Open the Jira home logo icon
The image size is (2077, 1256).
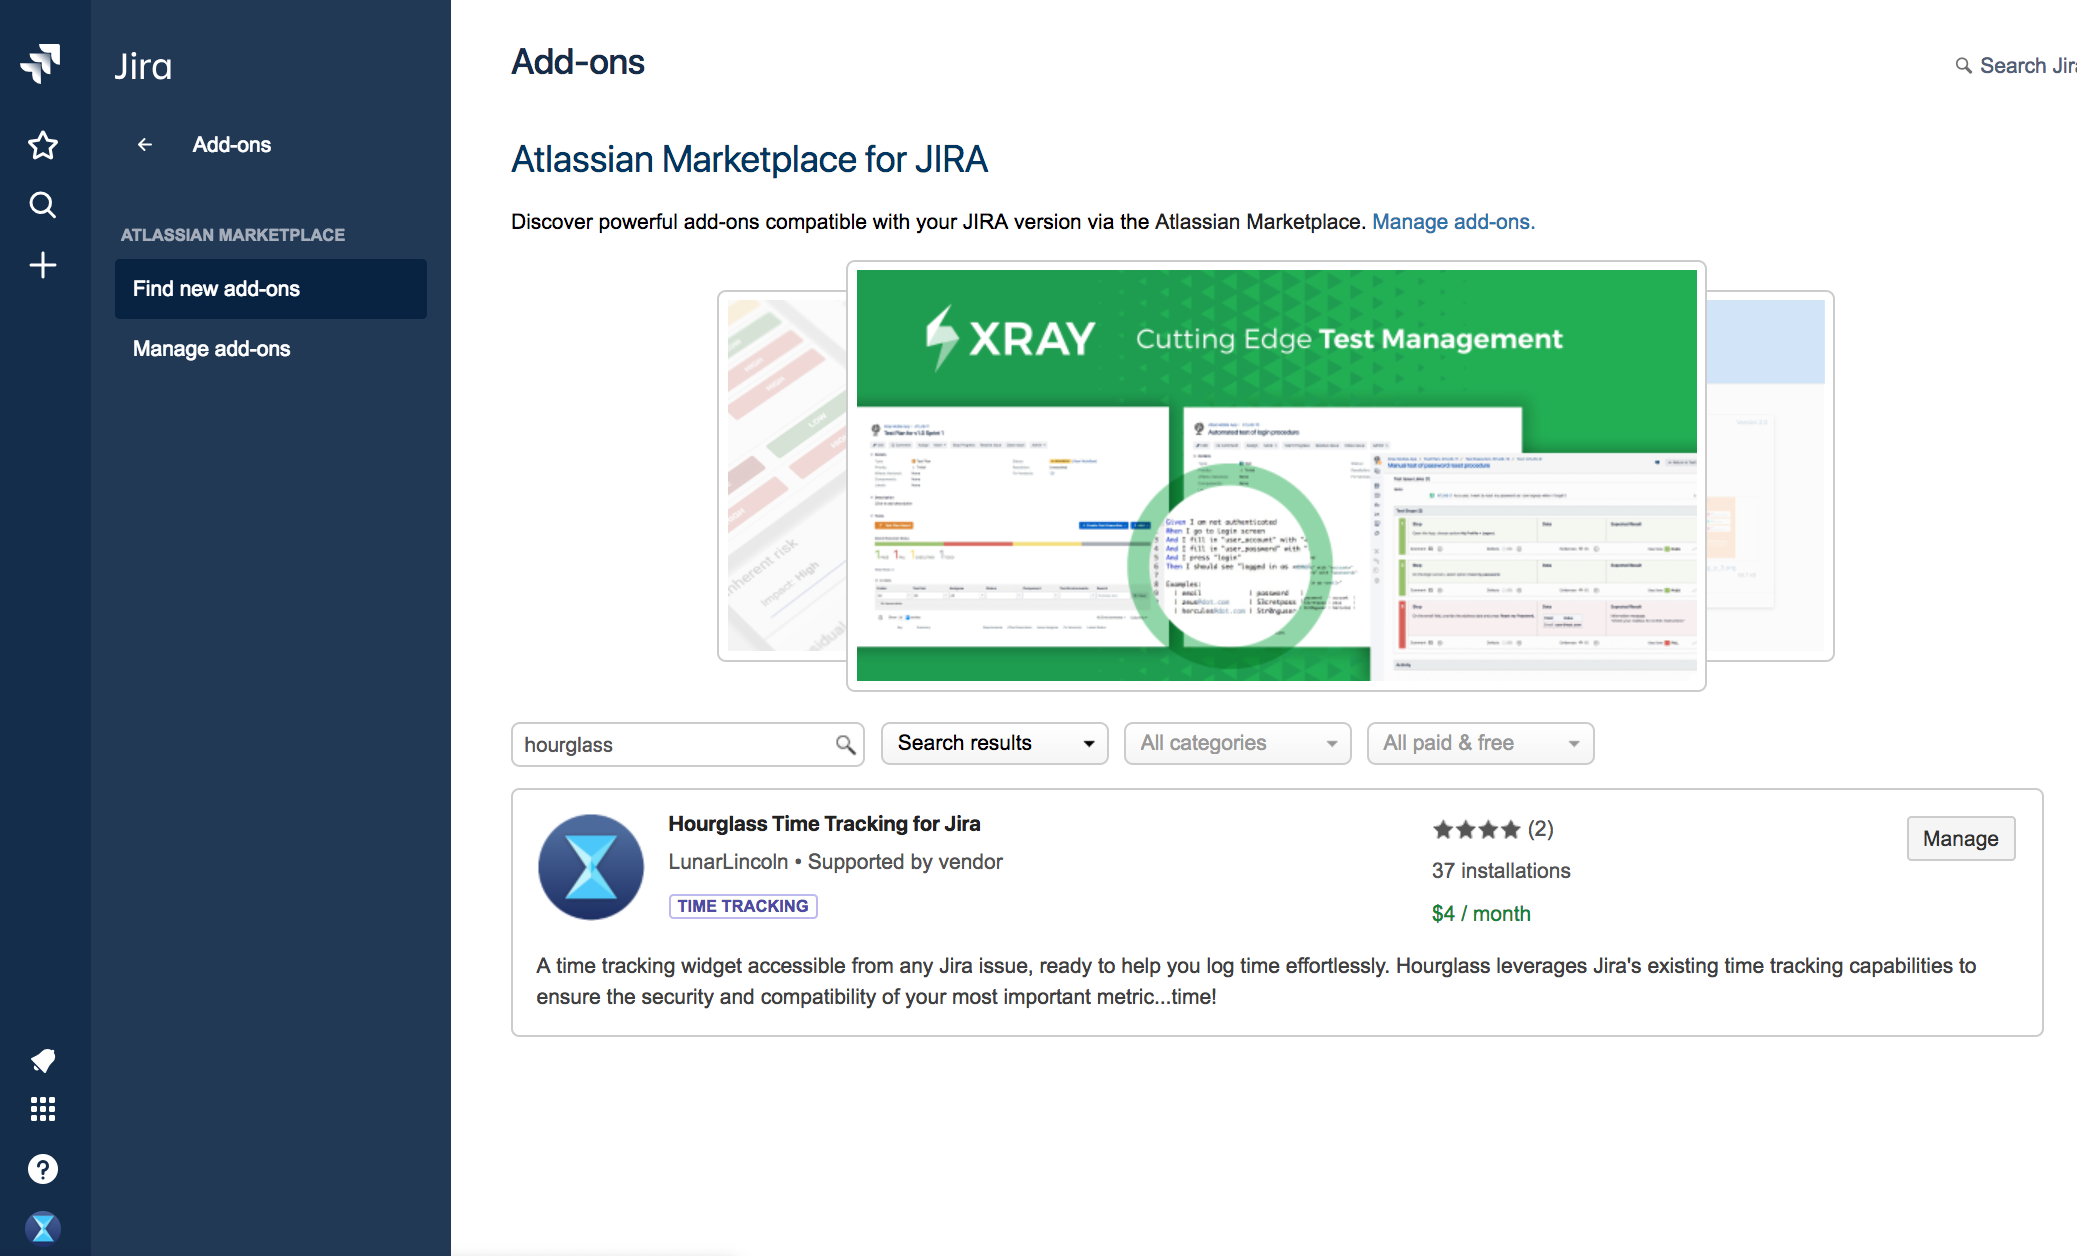[41, 64]
